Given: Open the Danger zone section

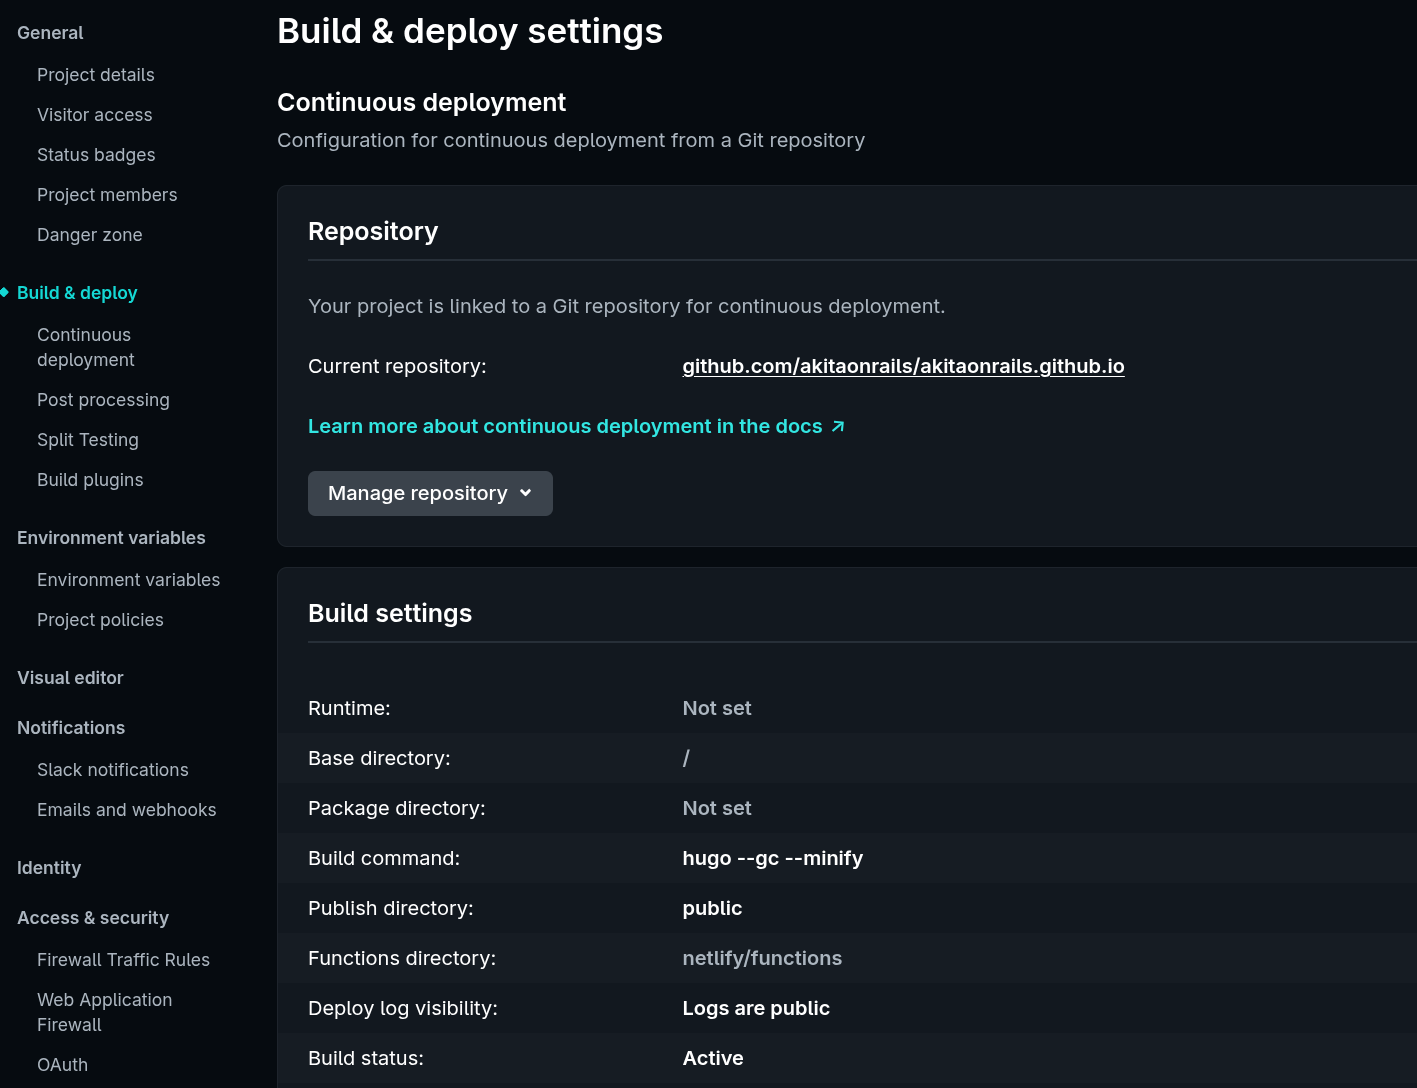Looking at the screenshot, I should pos(90,235).
